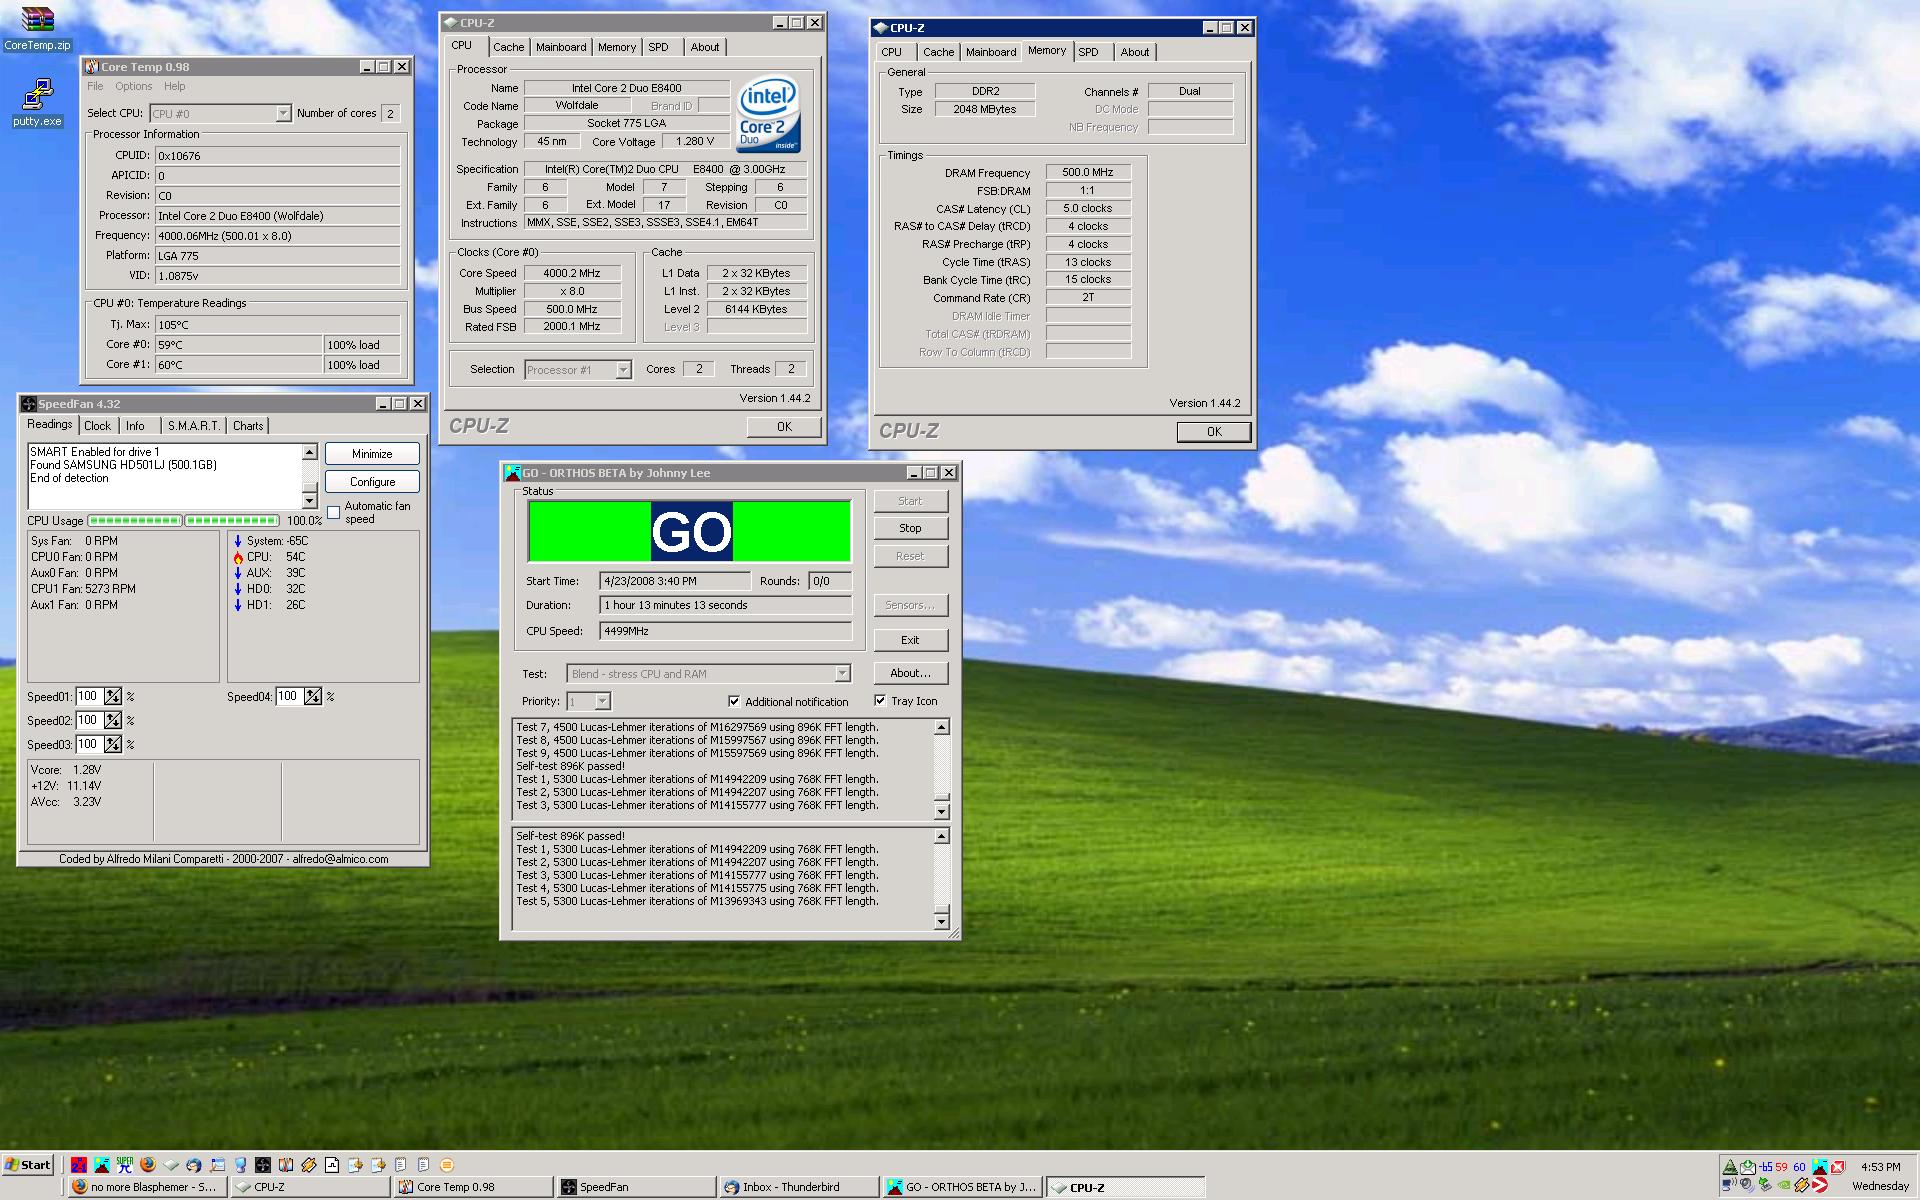Launch Super Pi from quick launch
The width and height of the screenshot is (1920, 1200).
[x=125, y=1165]
